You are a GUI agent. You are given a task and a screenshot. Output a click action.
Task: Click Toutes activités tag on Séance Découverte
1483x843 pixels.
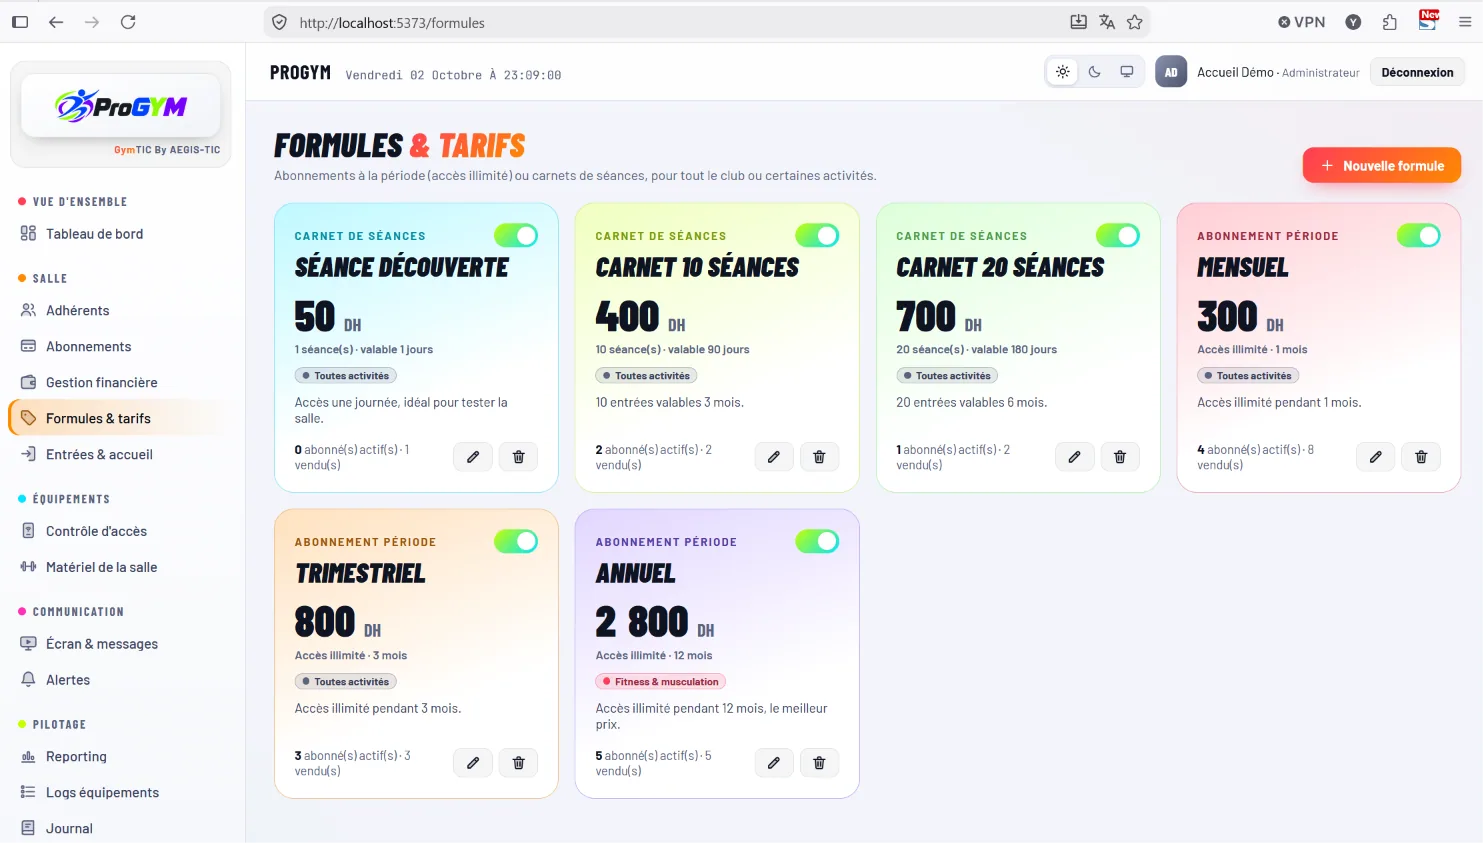coord(346,376)
